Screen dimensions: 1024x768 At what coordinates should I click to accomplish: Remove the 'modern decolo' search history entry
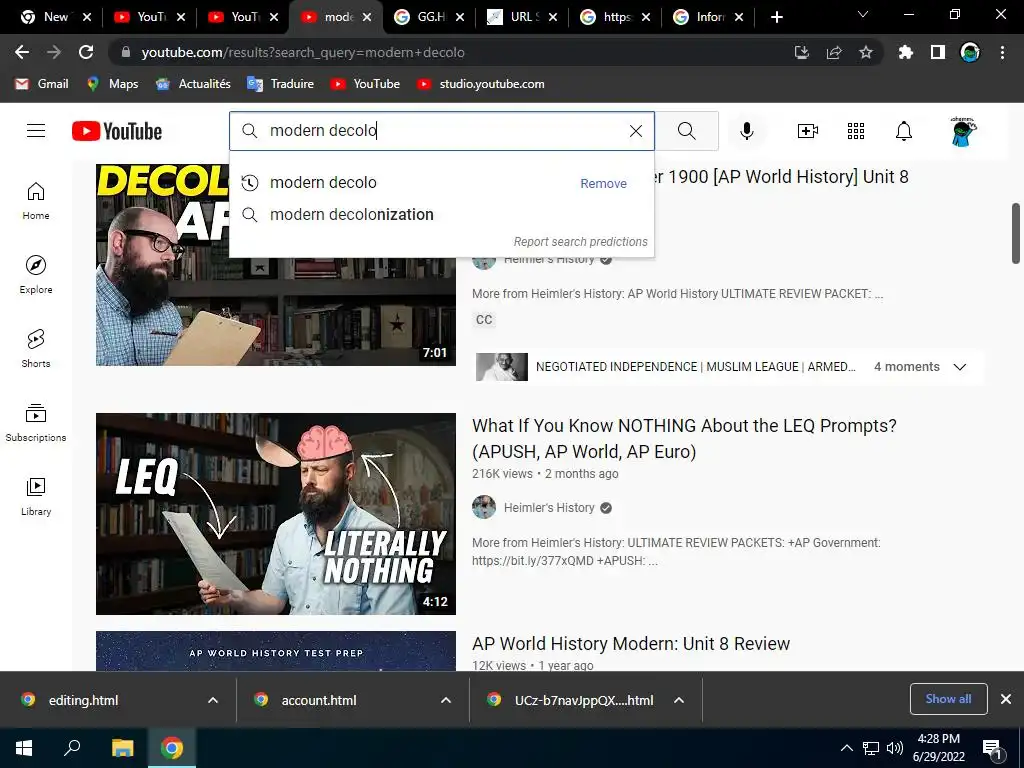click(x=603, y=184)
